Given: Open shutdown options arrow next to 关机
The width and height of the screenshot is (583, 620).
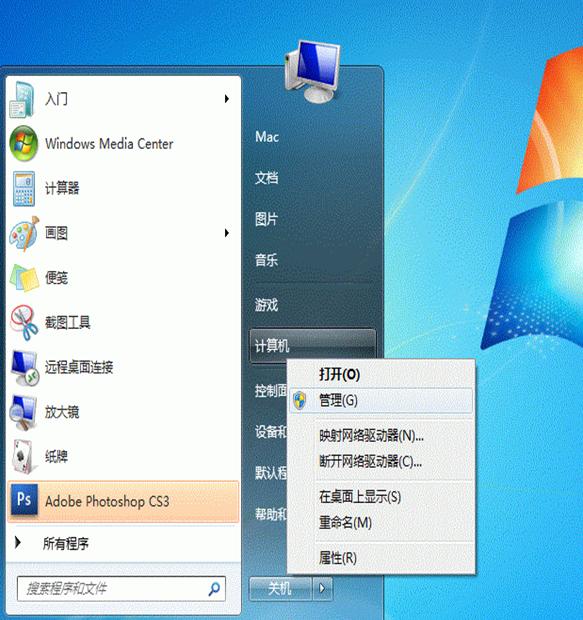Looking at the screenshot, I should (x=322, y=589).
